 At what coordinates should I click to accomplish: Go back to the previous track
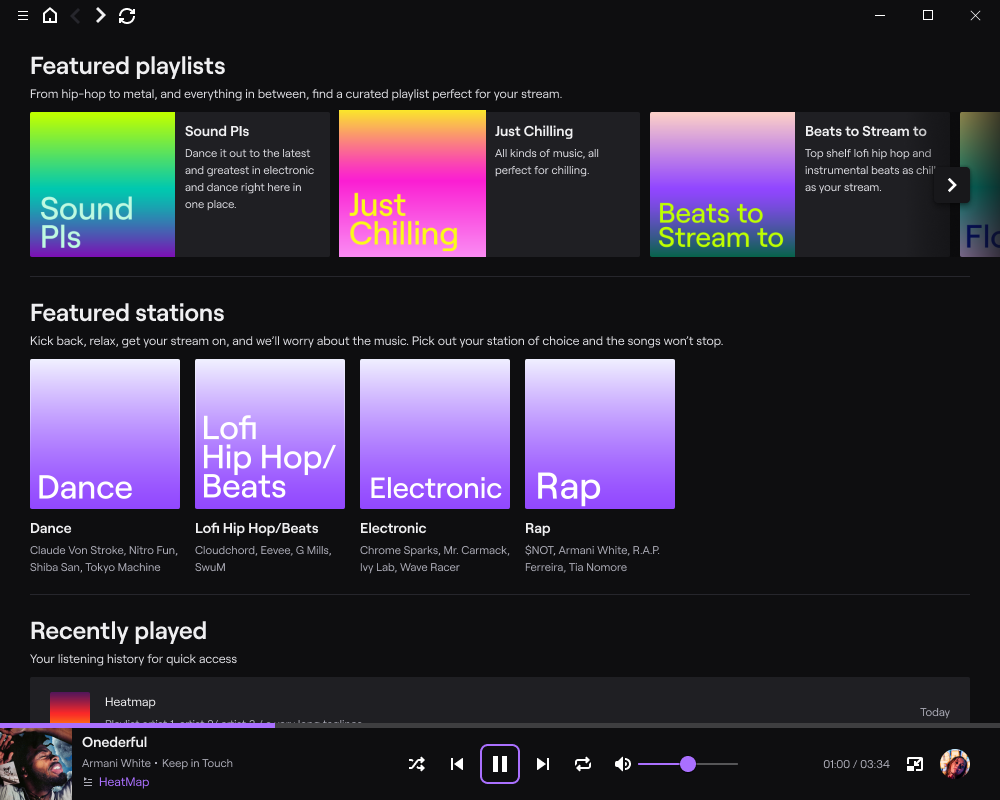click(457, 763)
